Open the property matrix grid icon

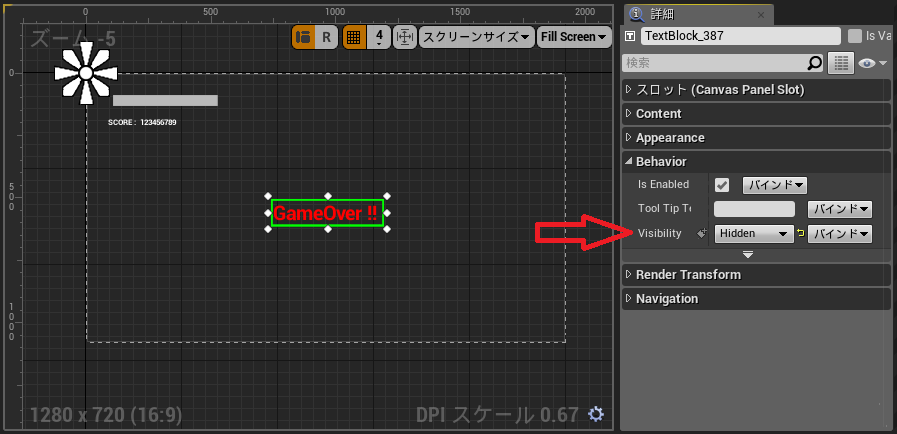[841, 63]
